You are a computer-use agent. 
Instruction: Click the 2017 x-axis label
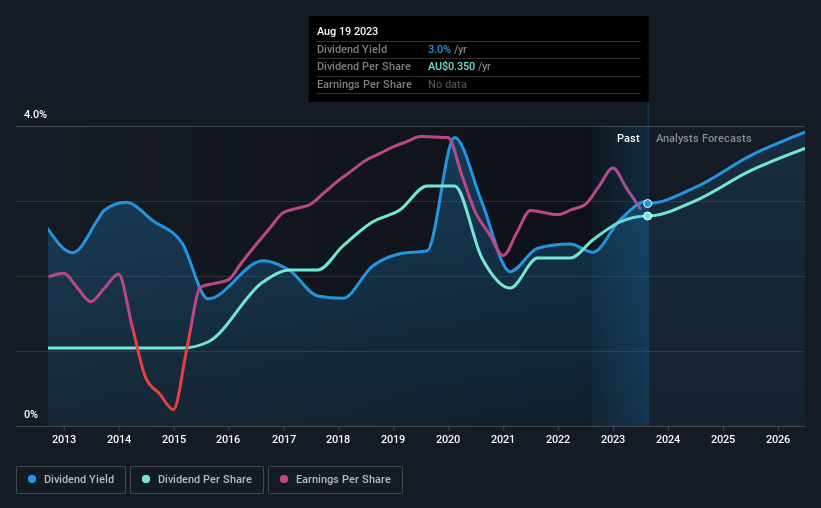(284, 439)
